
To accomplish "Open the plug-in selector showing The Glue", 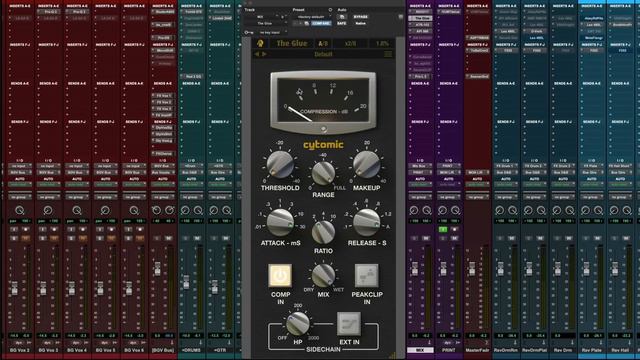I will [265, 23].
